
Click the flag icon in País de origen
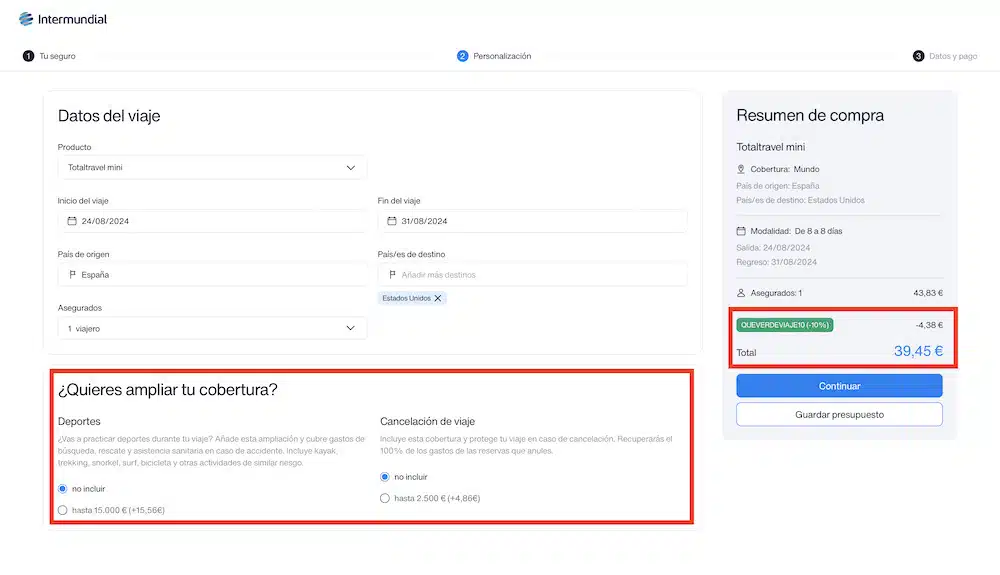click(x=72, y=274)
